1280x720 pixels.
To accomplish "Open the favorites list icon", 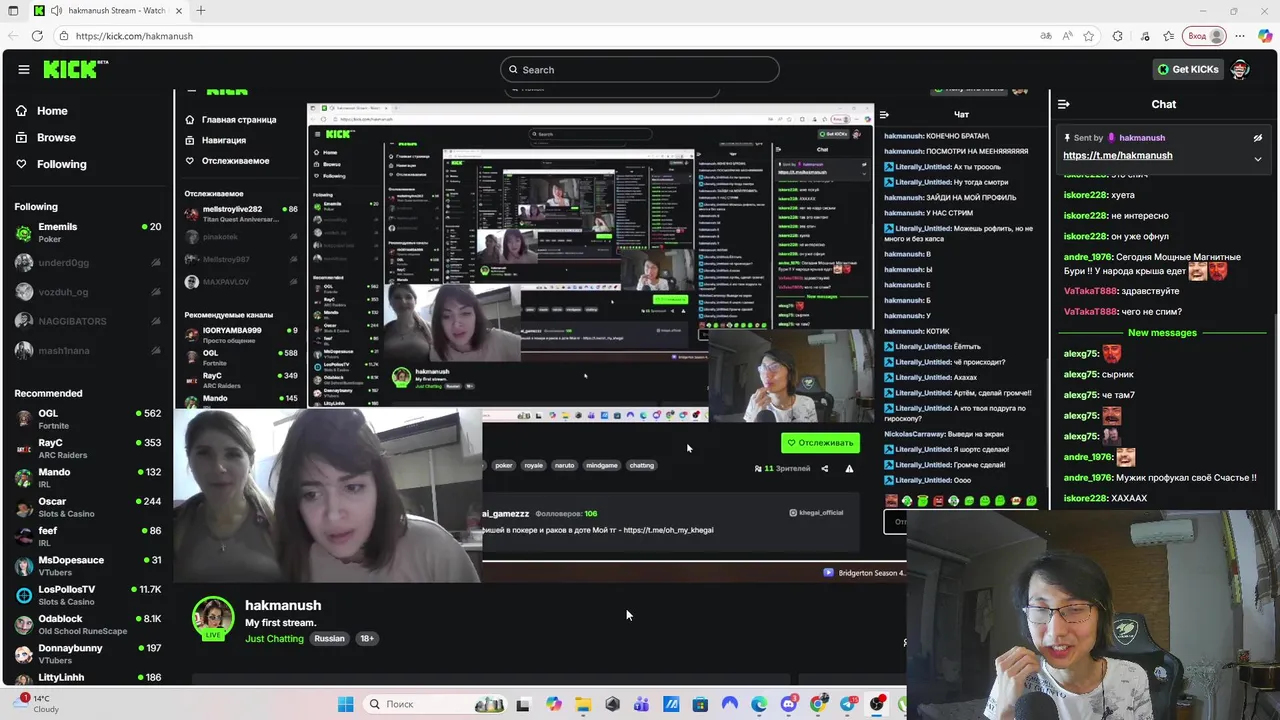I will [x=1168, y=36].
